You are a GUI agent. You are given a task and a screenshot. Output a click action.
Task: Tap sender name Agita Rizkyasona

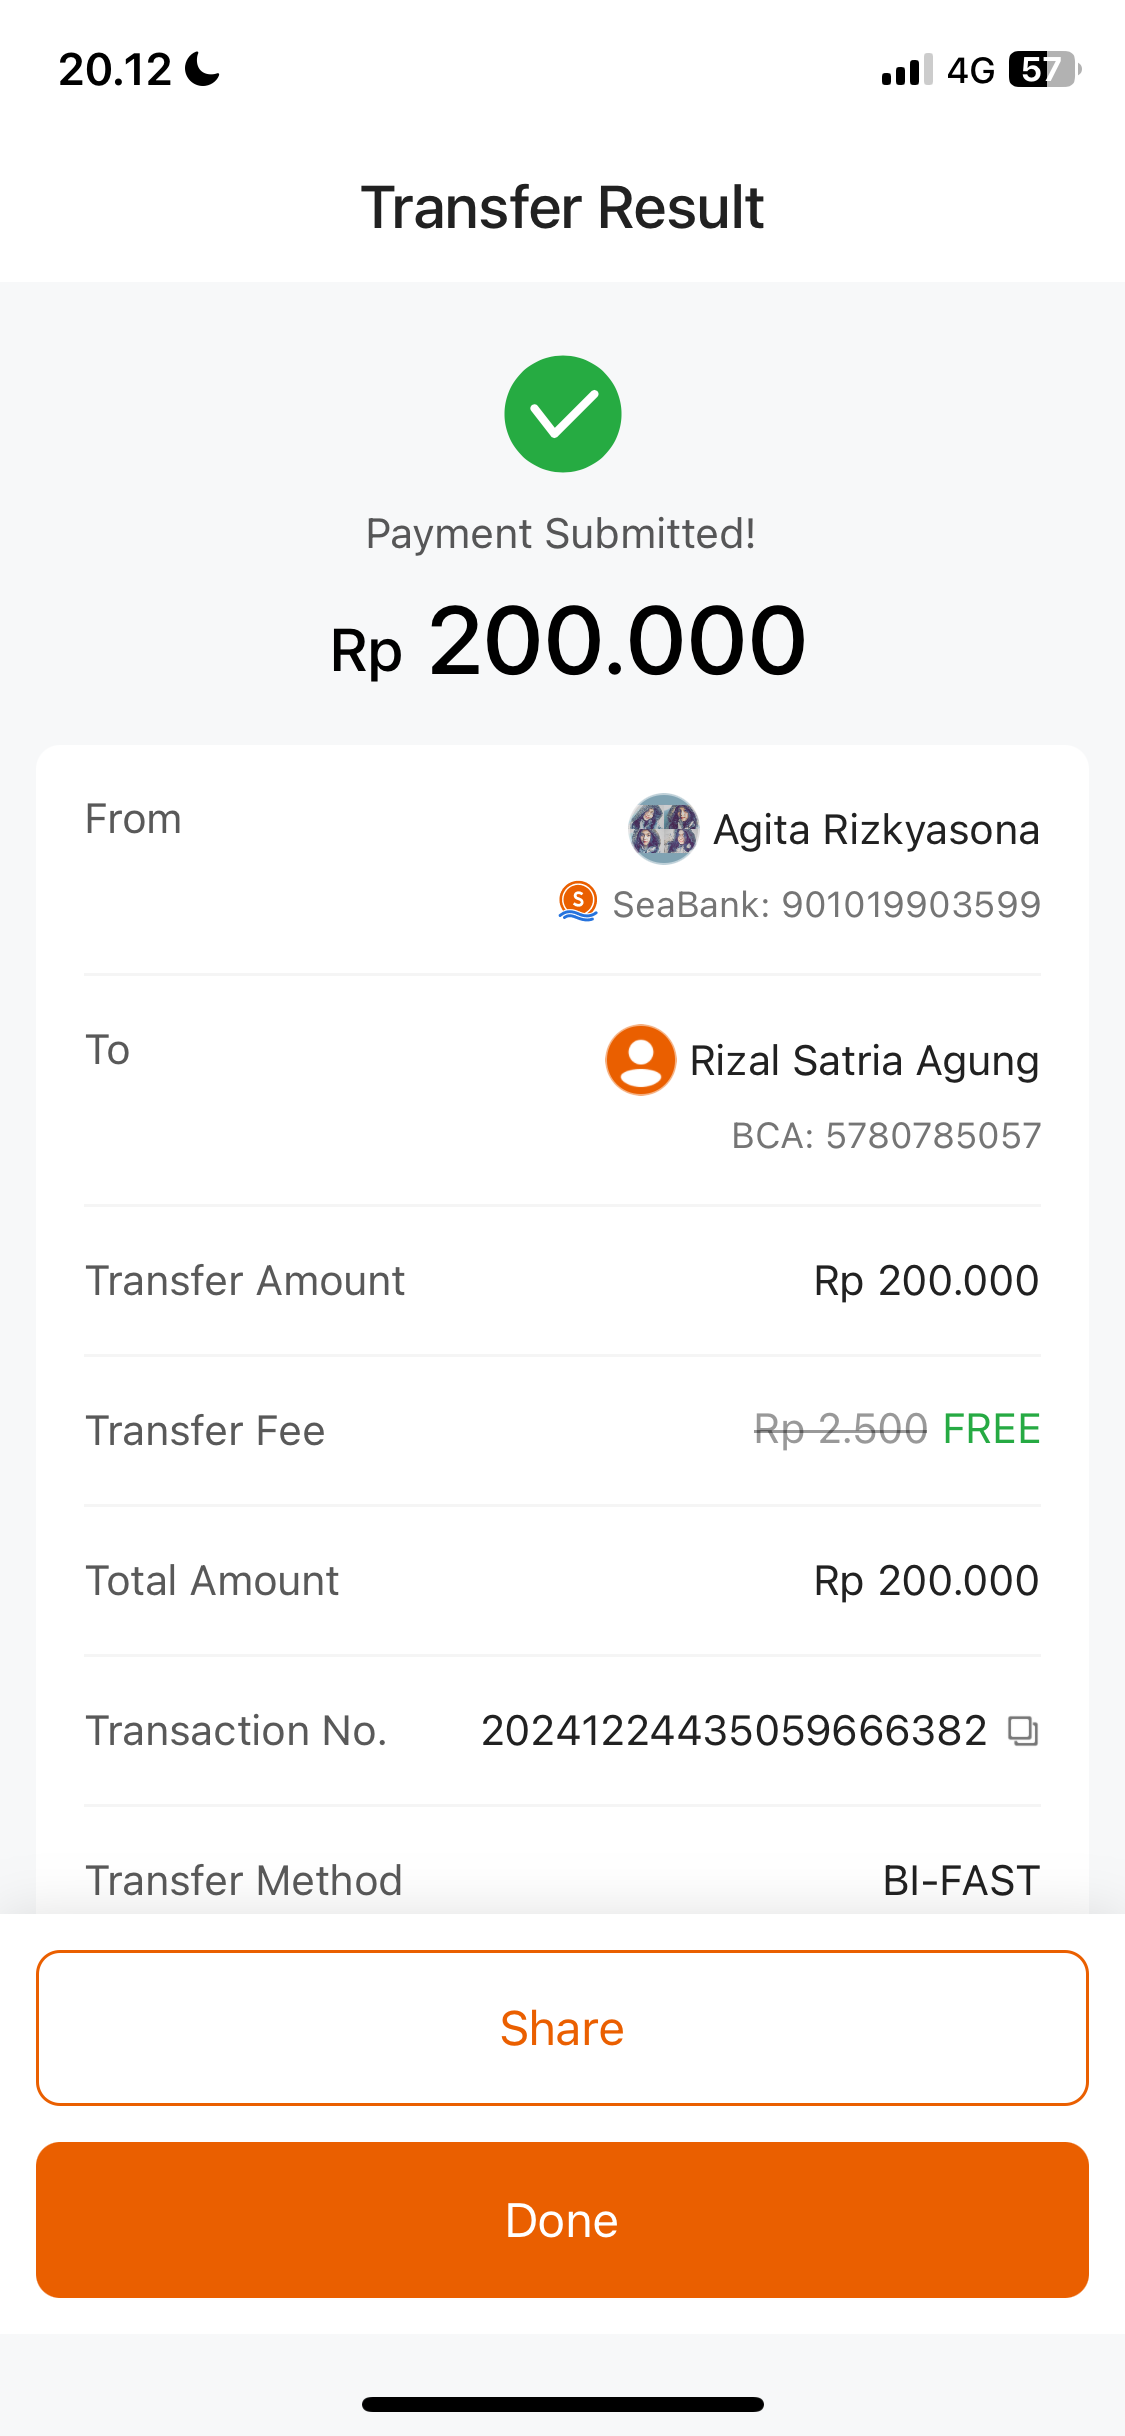[x=876, y=829]
